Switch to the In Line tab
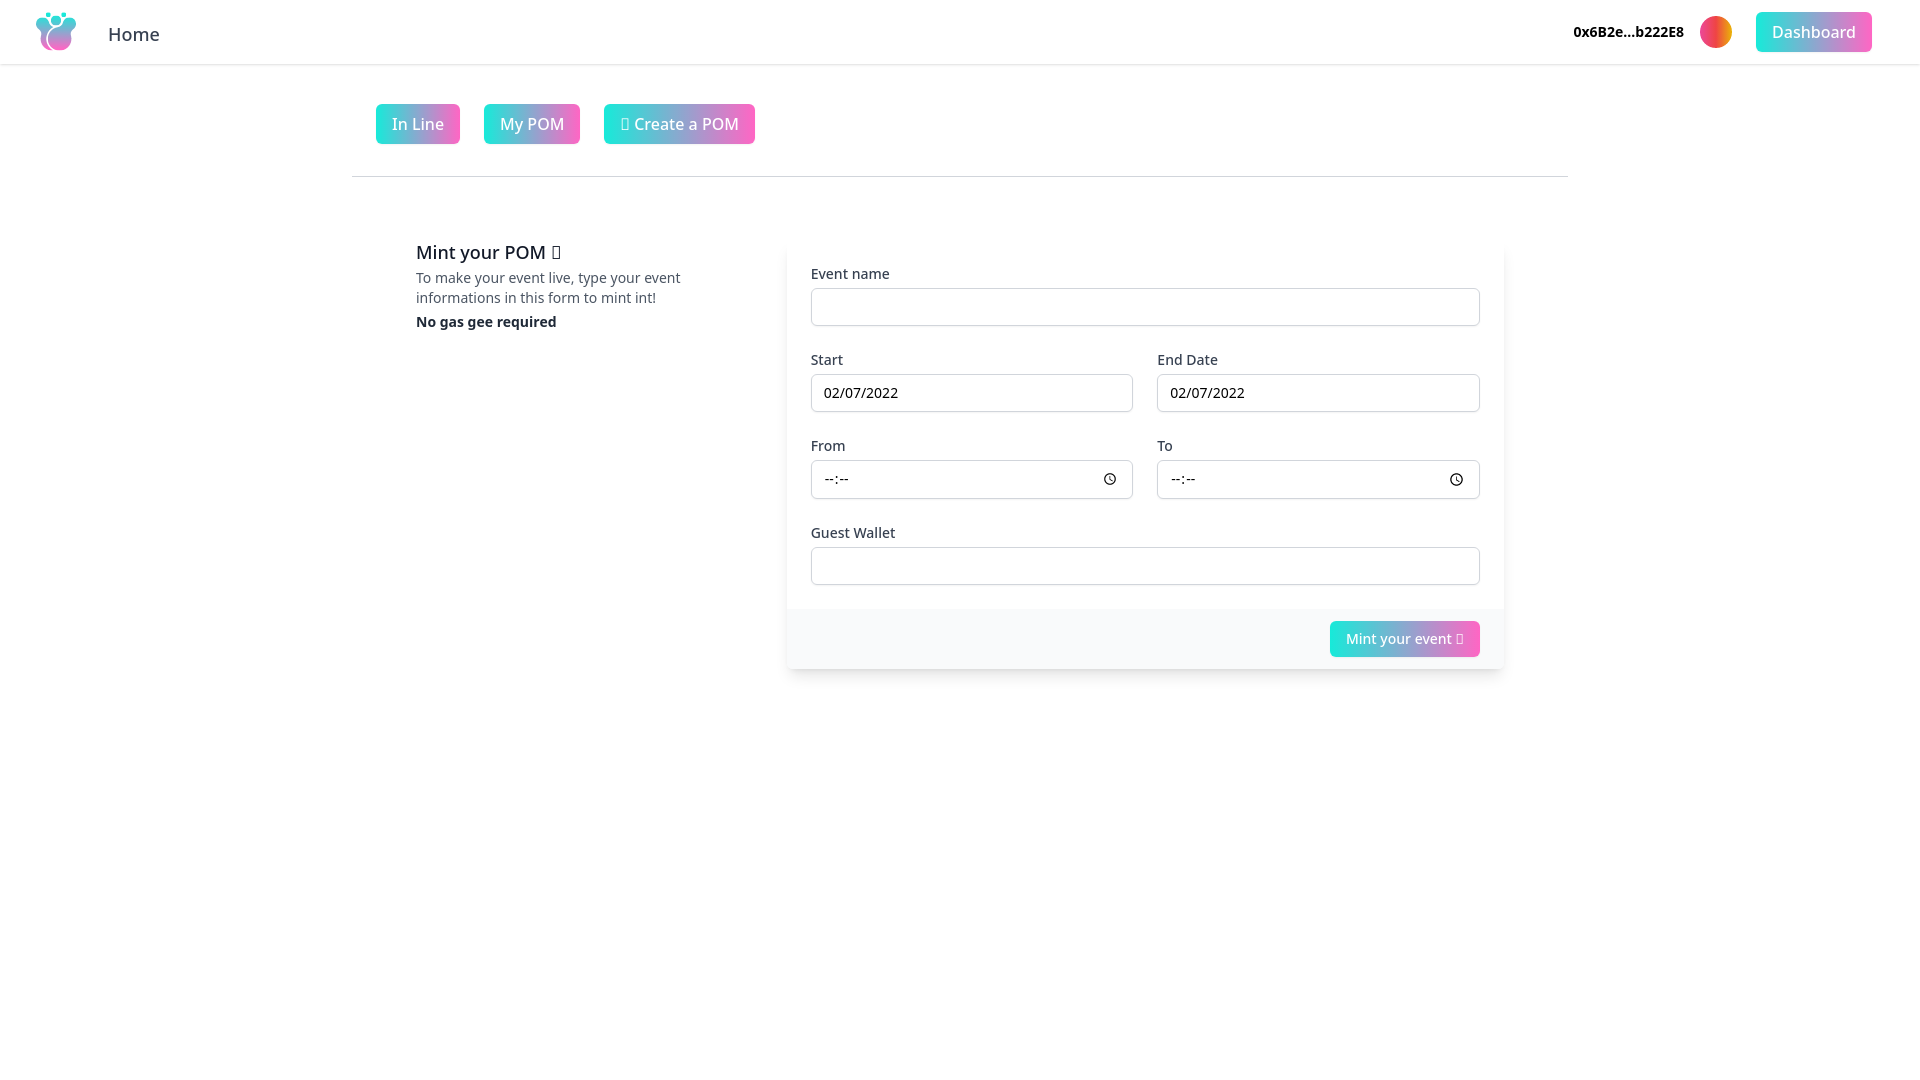This screenshot has width=1920, height=1080. click(418, 124)
